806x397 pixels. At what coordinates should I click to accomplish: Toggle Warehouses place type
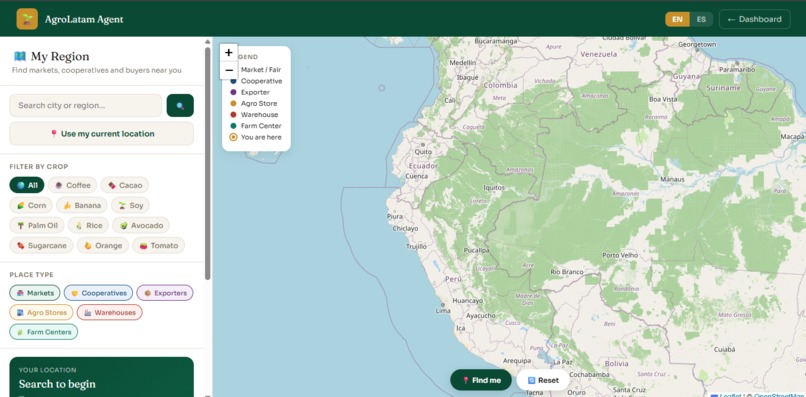click(109, 312)
